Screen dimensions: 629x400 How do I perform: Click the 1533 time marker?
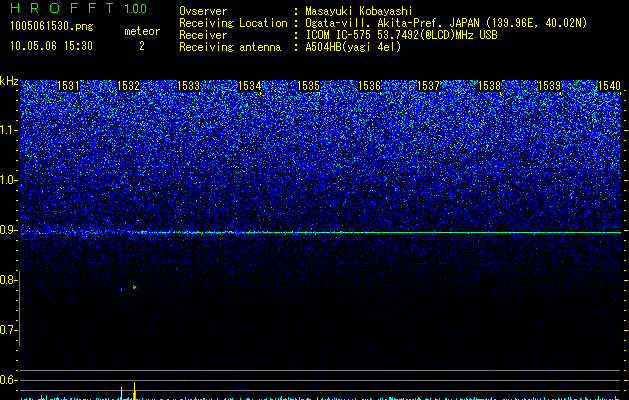pyautogui.click(x=189, y=86)
